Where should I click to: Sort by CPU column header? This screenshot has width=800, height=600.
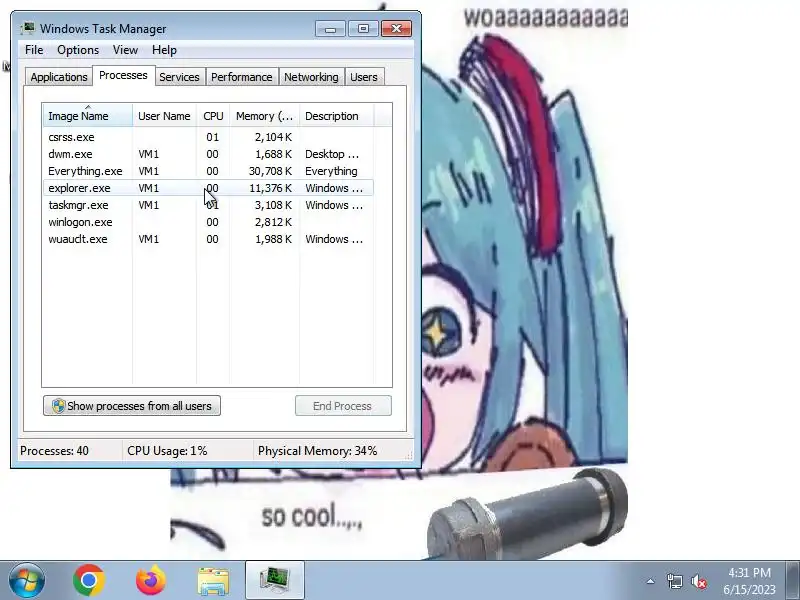point(213,115)
